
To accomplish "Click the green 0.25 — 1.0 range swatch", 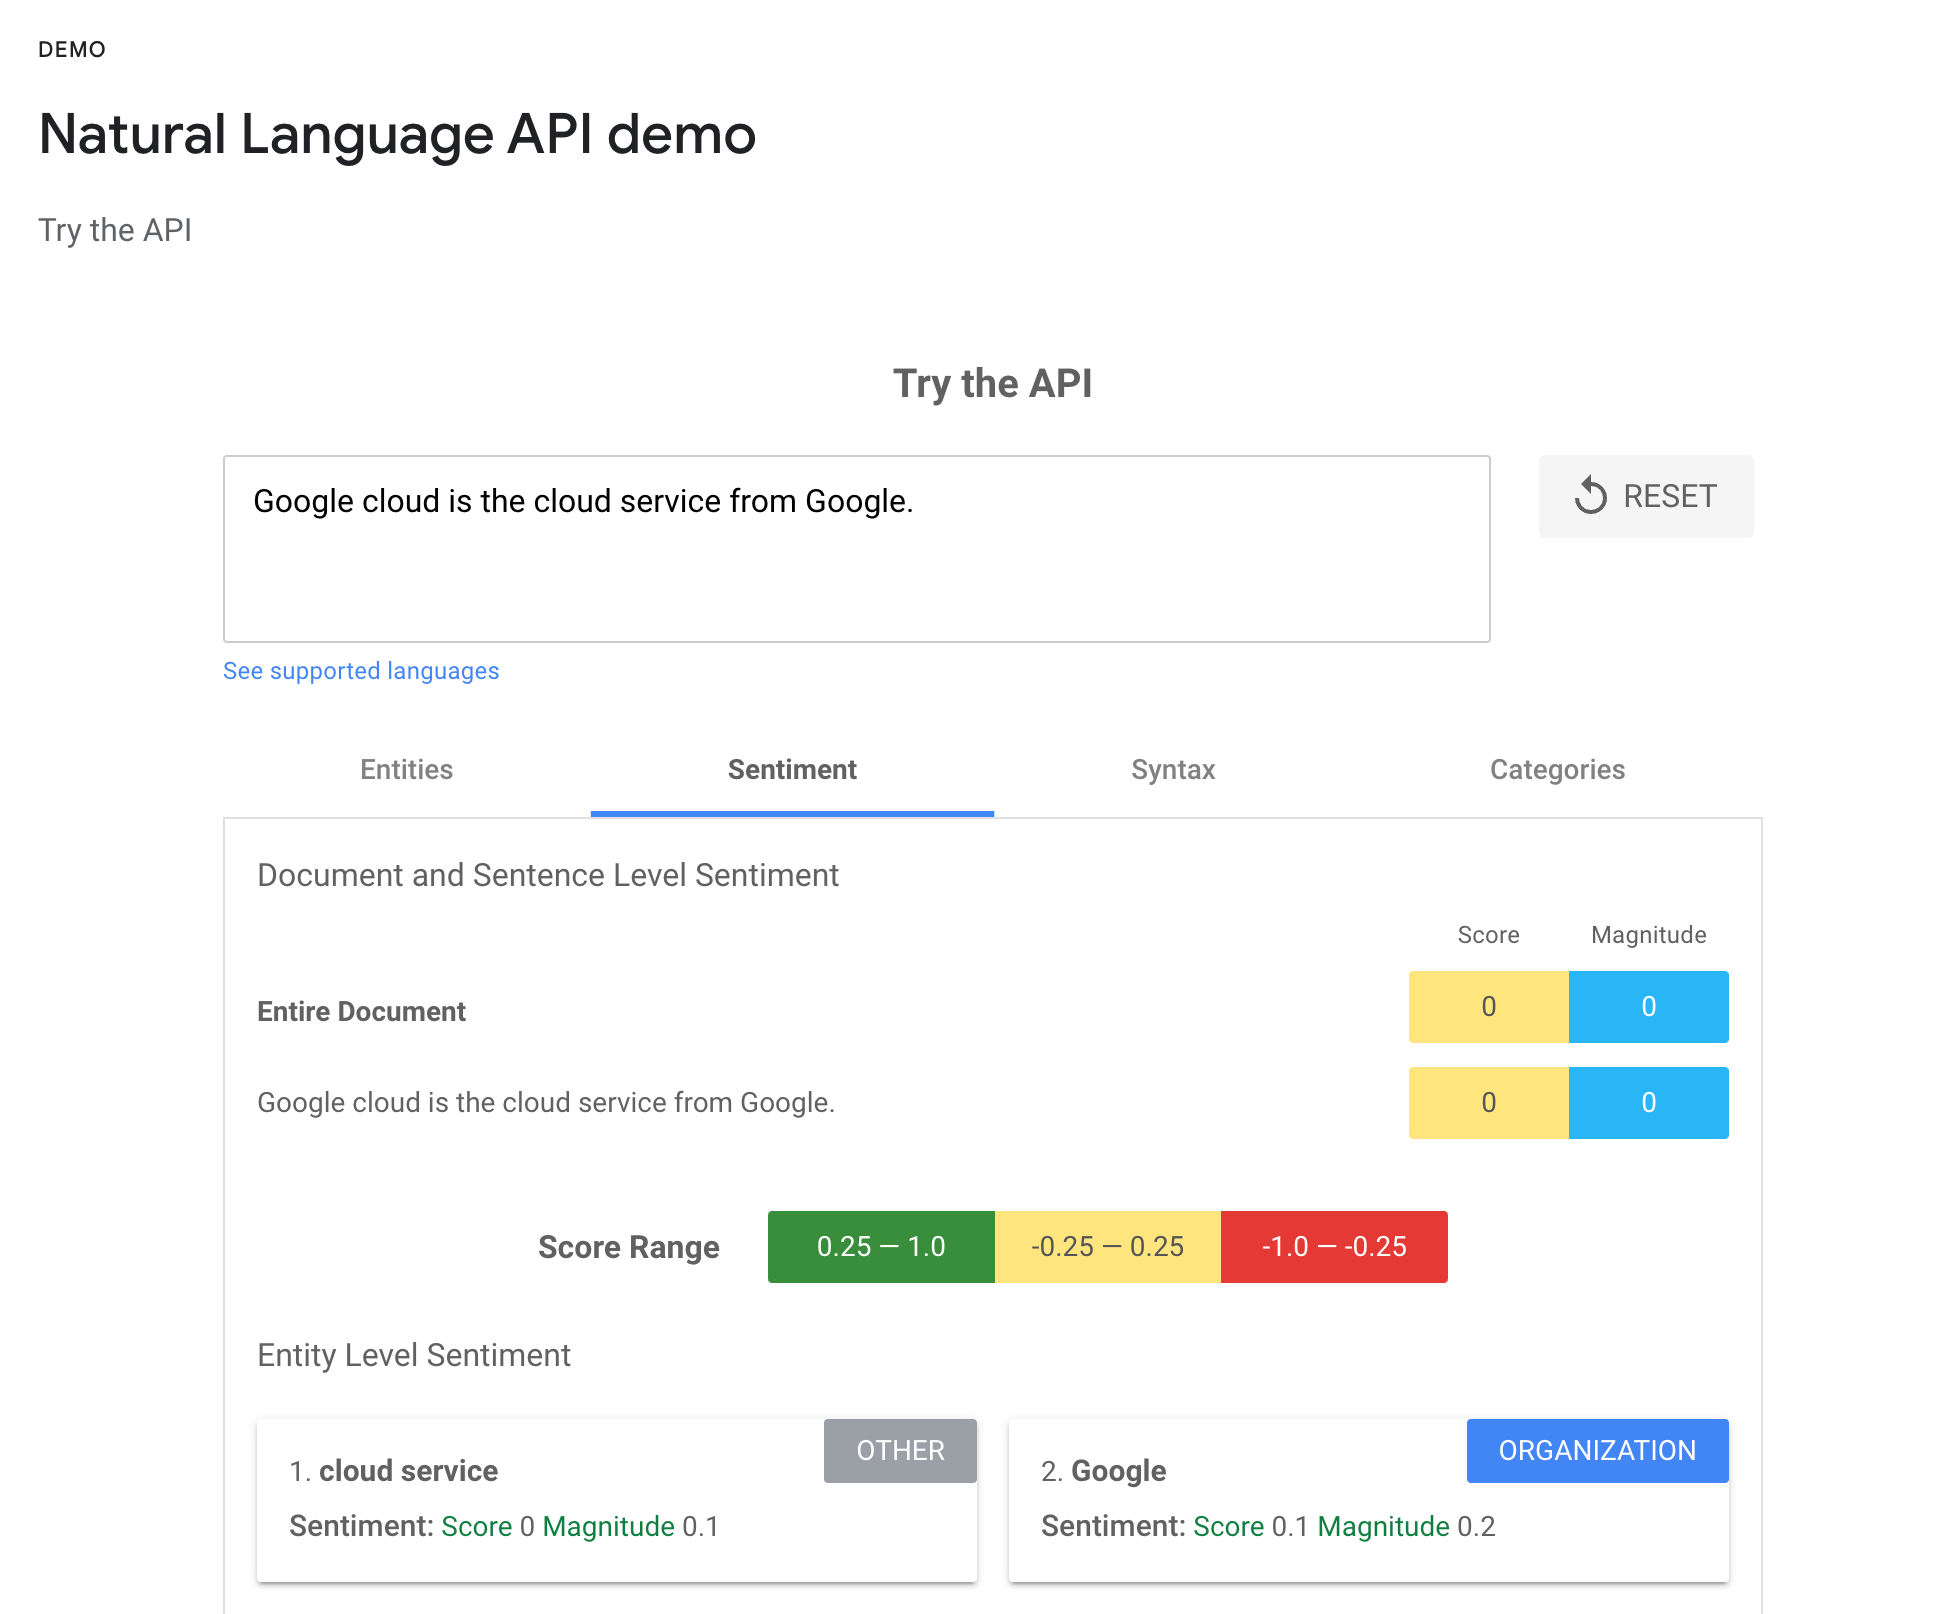I will coord(881,1247).
